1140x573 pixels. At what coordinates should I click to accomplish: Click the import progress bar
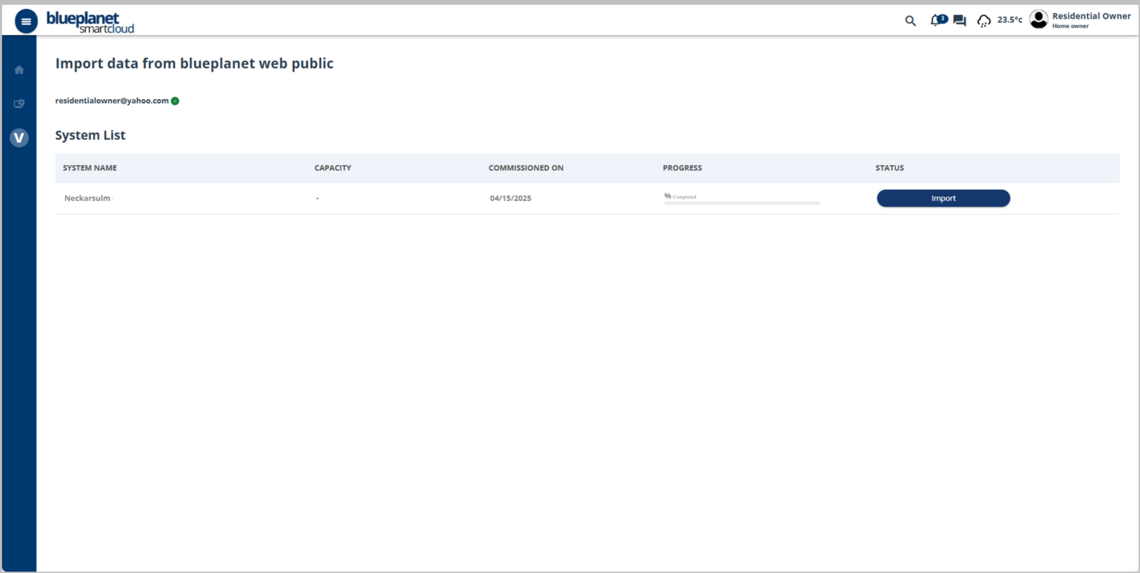[741, 203]
